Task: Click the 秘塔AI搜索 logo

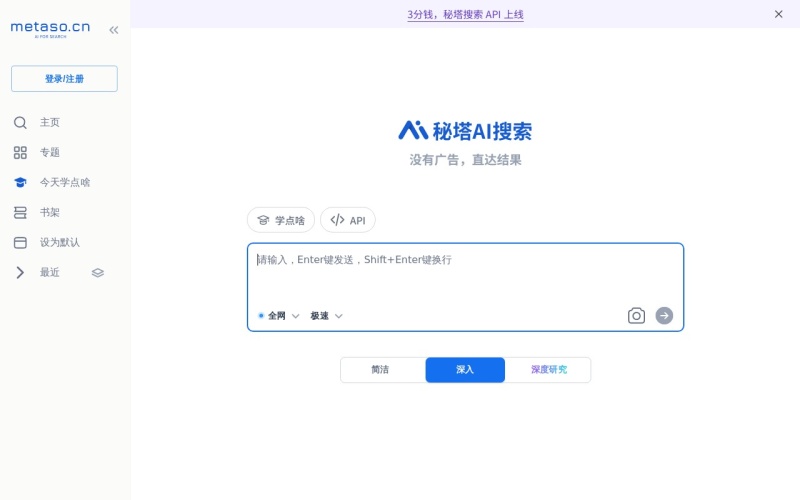Action: pos(465,131)
